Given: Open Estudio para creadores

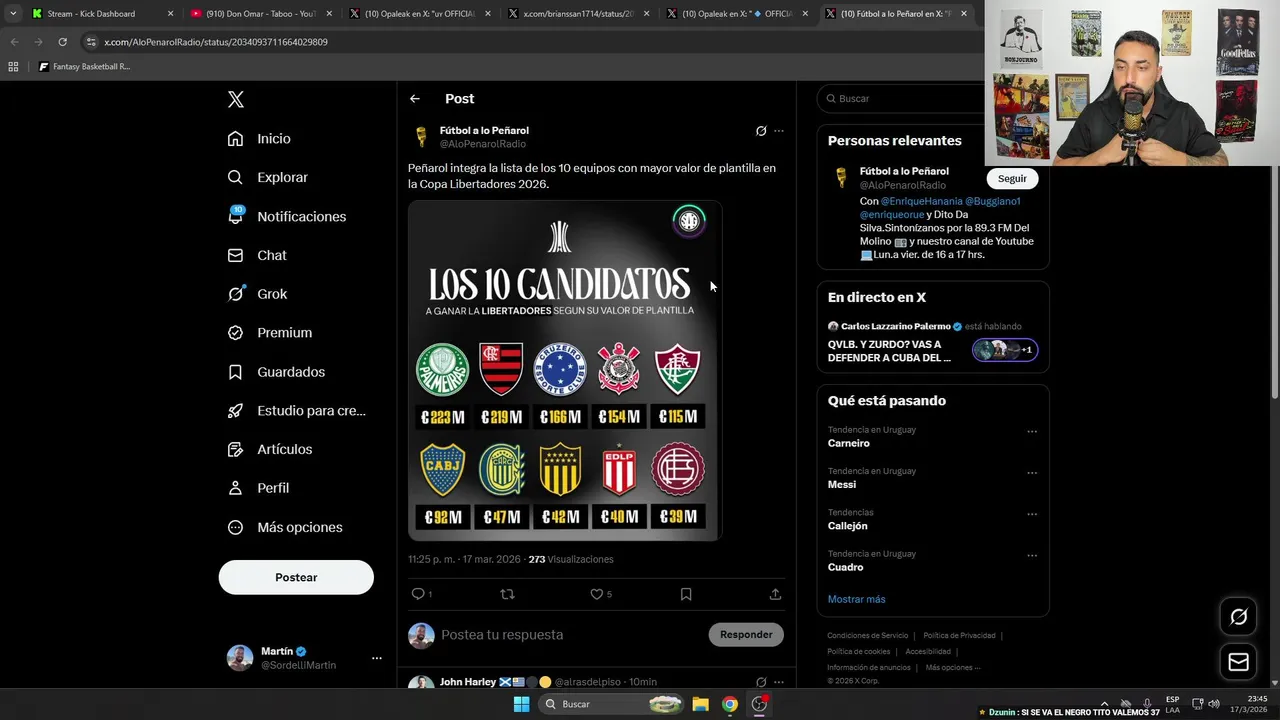Looking at the screenshot, I should [296, 410].
